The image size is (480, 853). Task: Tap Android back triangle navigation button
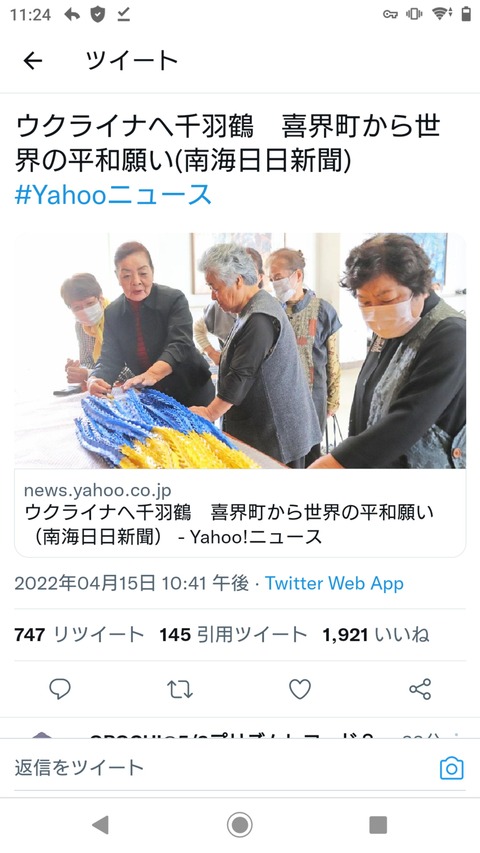101,825
